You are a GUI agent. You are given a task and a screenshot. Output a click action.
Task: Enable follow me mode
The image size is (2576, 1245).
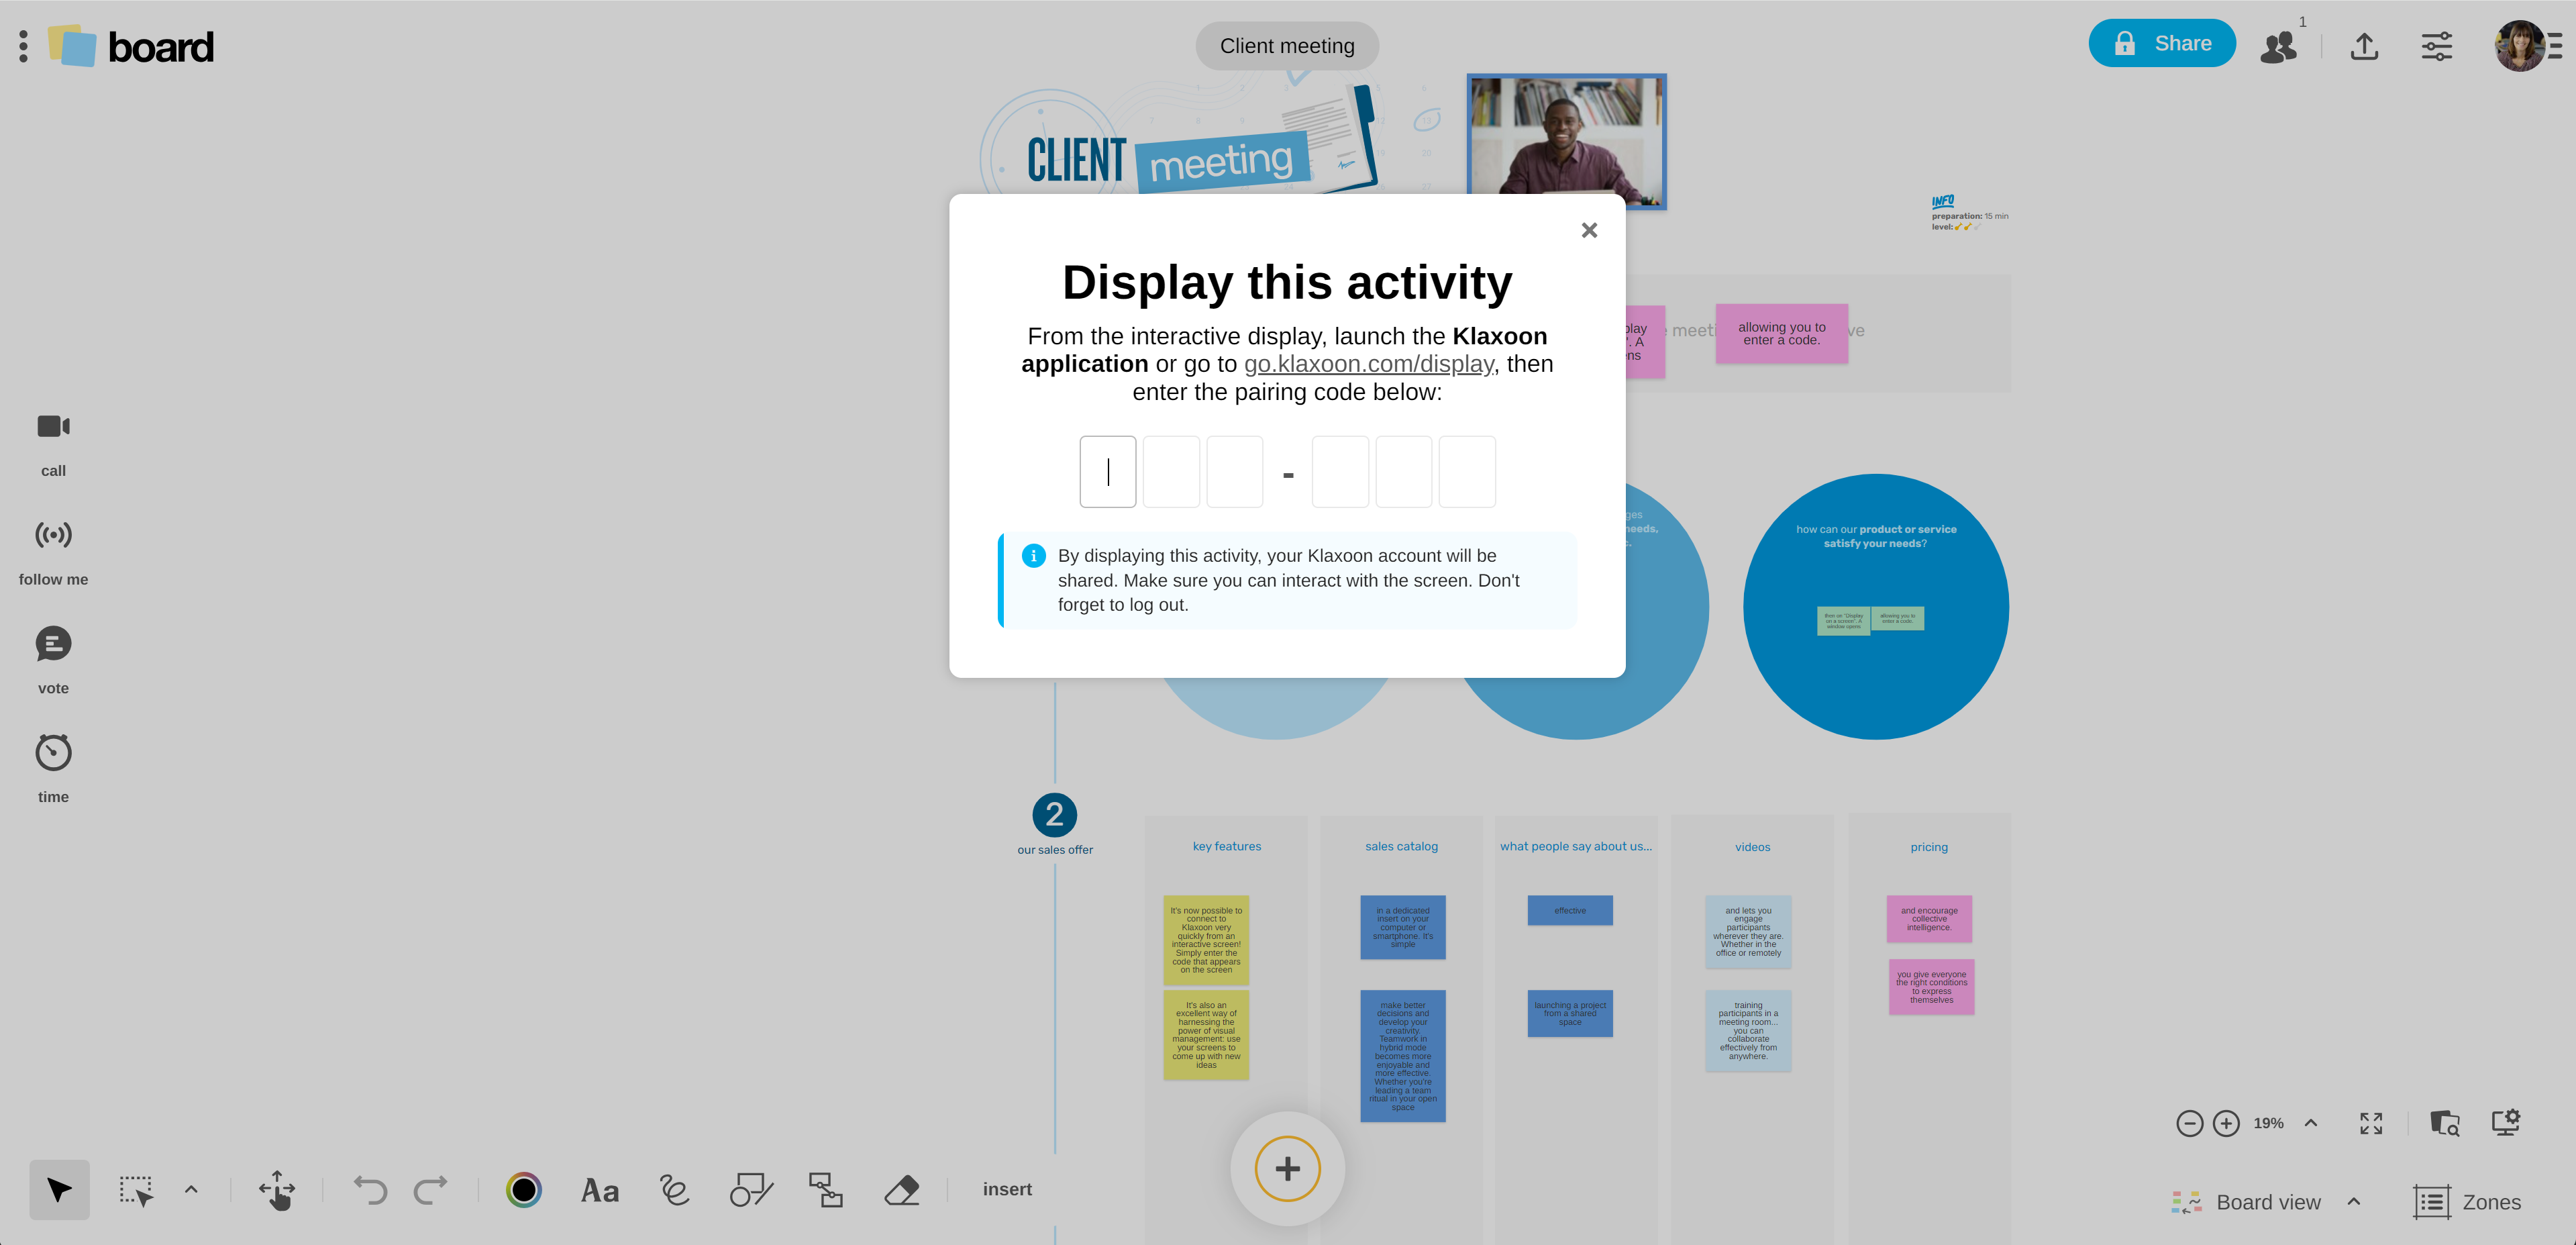coord(53,536)
